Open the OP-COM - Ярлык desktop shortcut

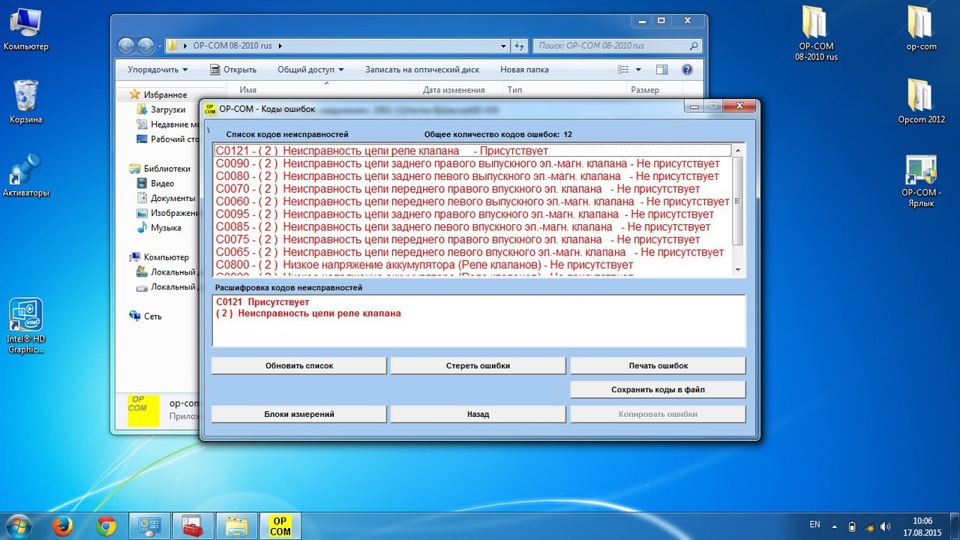(x=921, y=181)
